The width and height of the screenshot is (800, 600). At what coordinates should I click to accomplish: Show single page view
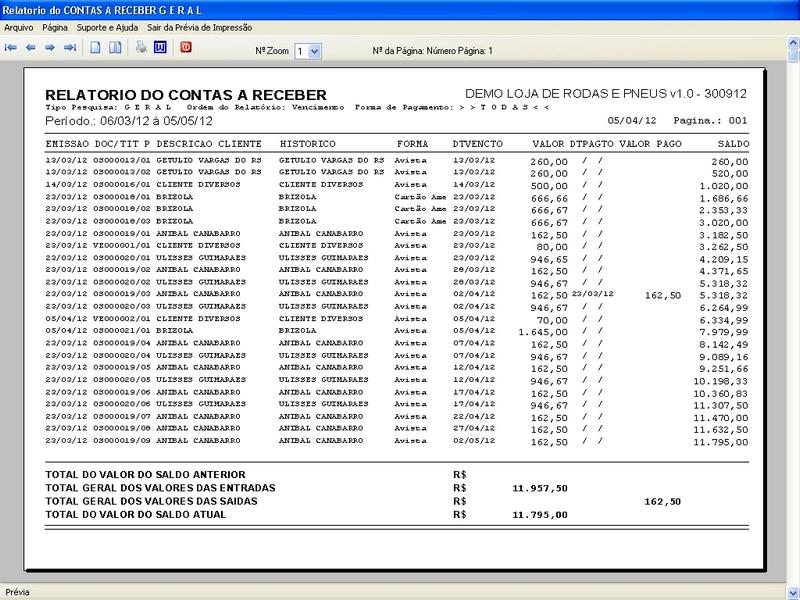click(x=95, y=47)
